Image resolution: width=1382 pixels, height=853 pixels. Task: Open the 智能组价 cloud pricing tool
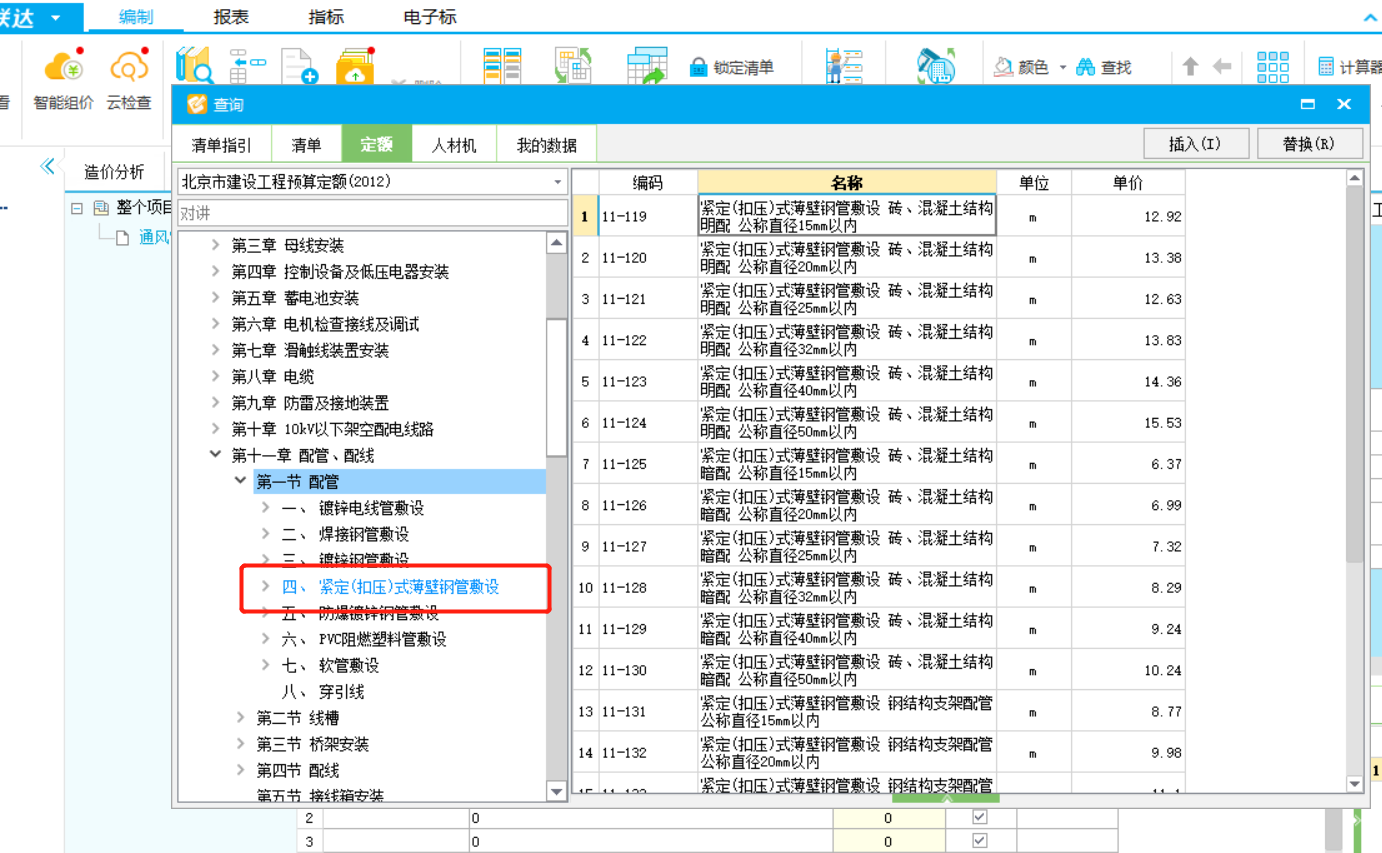(x=64, y=80)
